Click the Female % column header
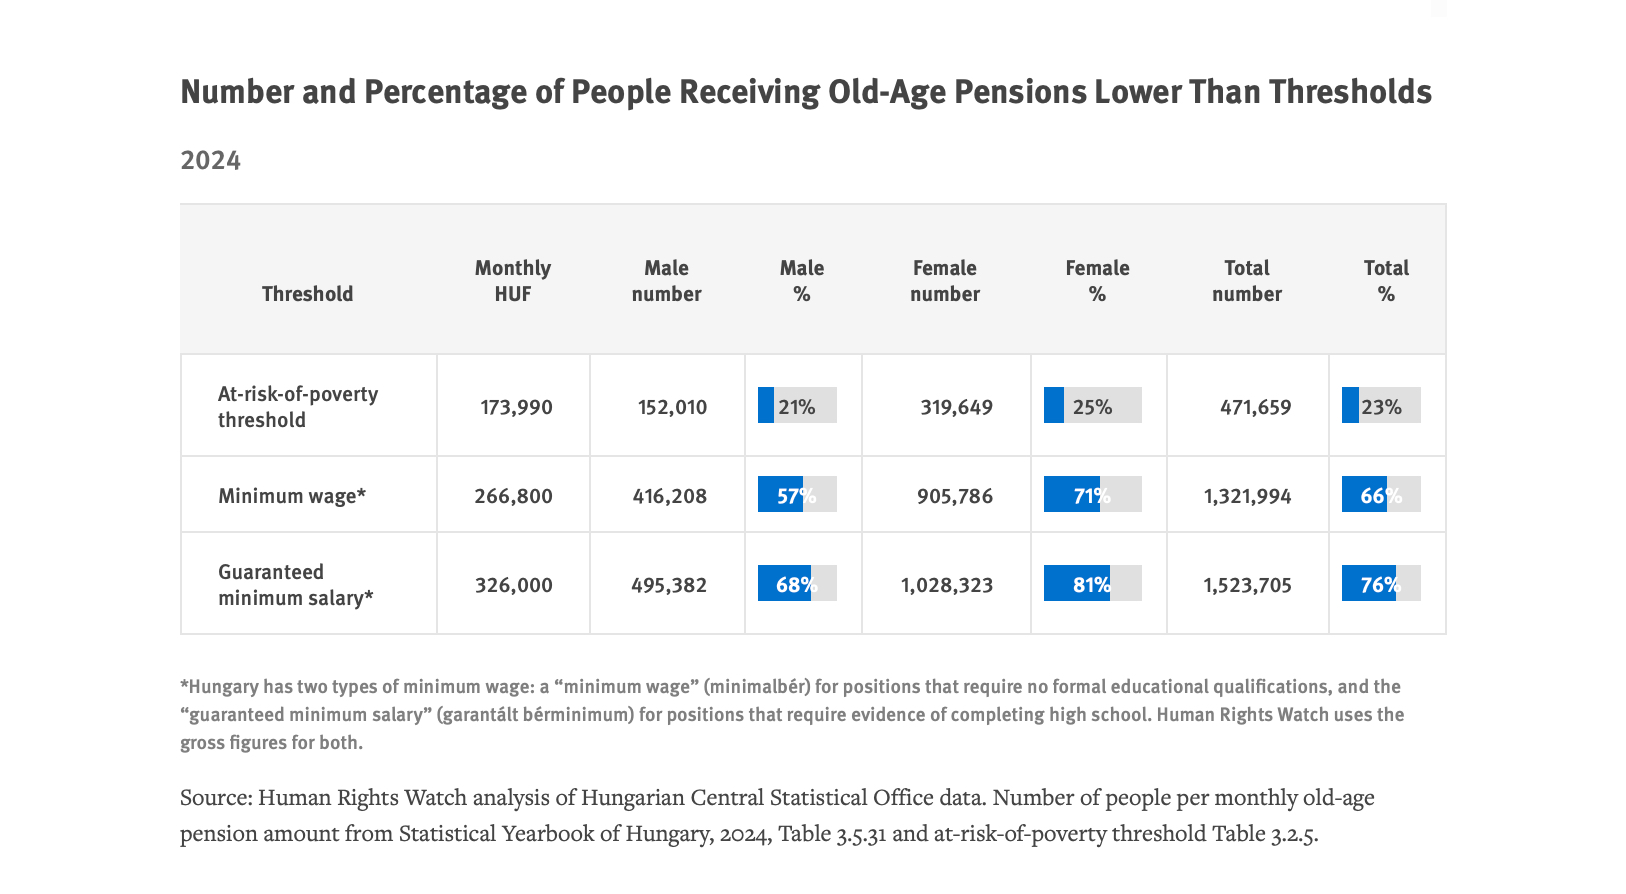1626x894 pixels. pos(1097,281)
